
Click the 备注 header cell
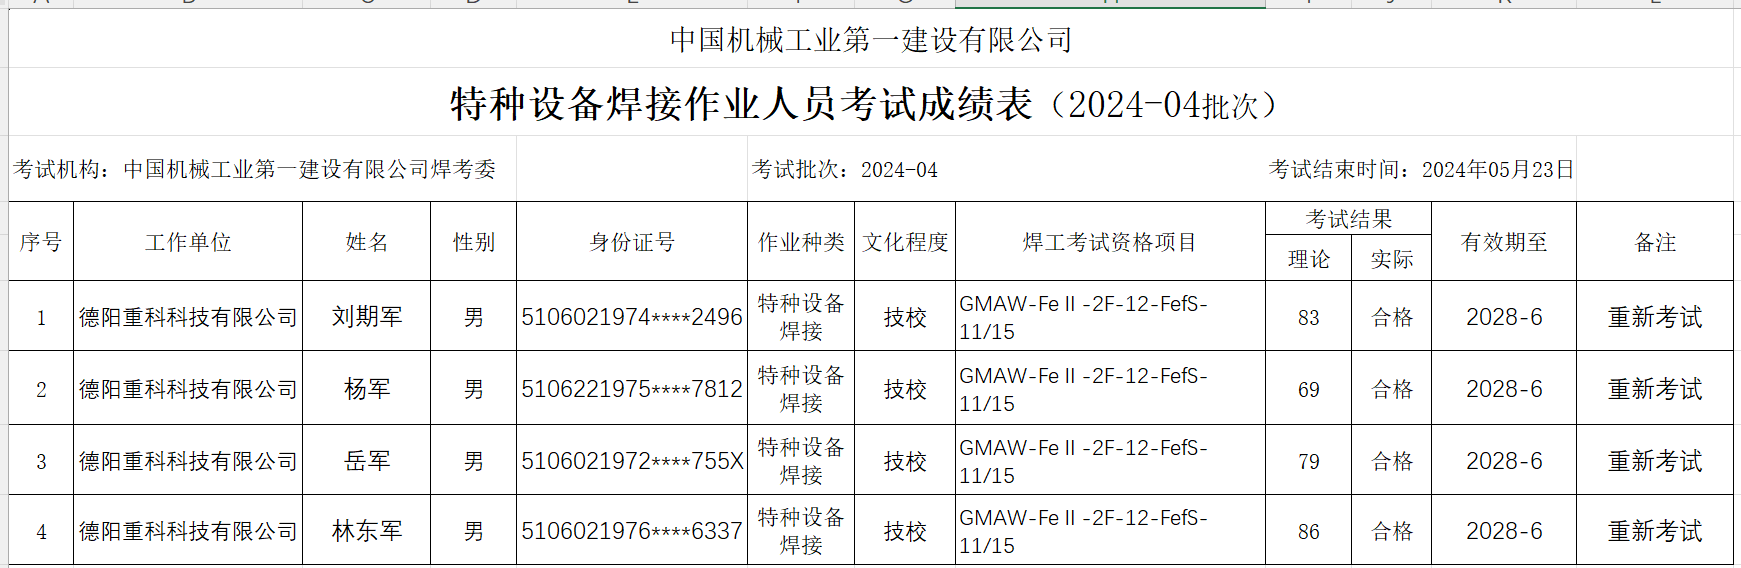[x=1655, y=242]
